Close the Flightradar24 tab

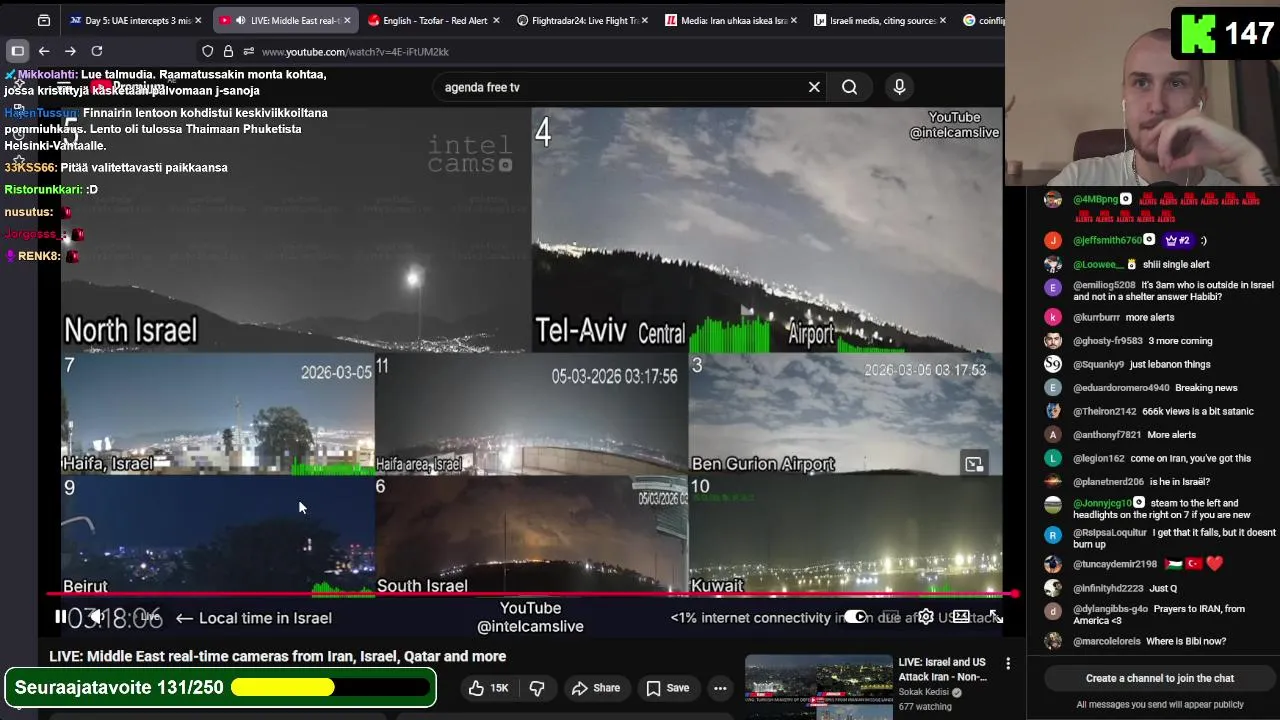(645, 20)
